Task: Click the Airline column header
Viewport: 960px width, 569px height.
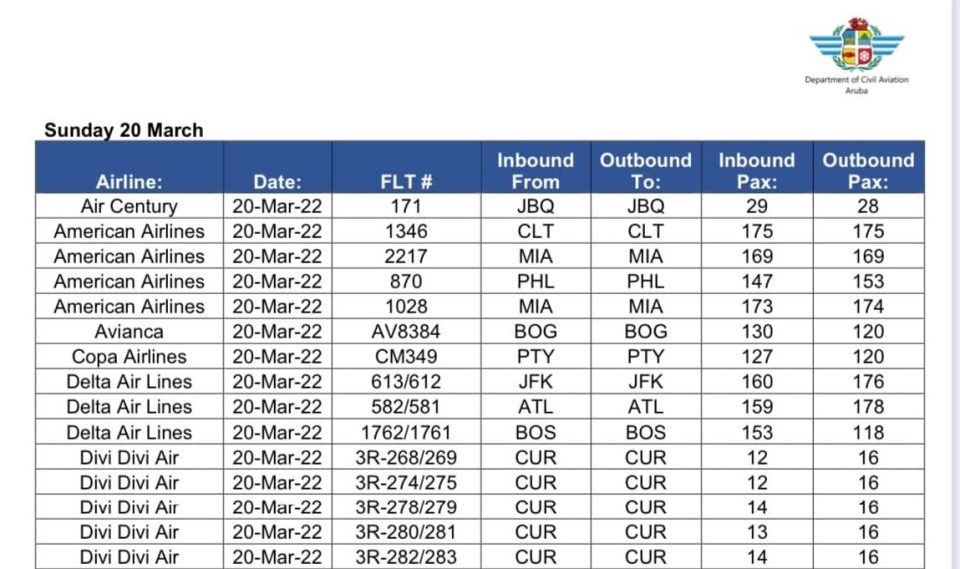Action: pyautogui.click(x=129, y=182)
